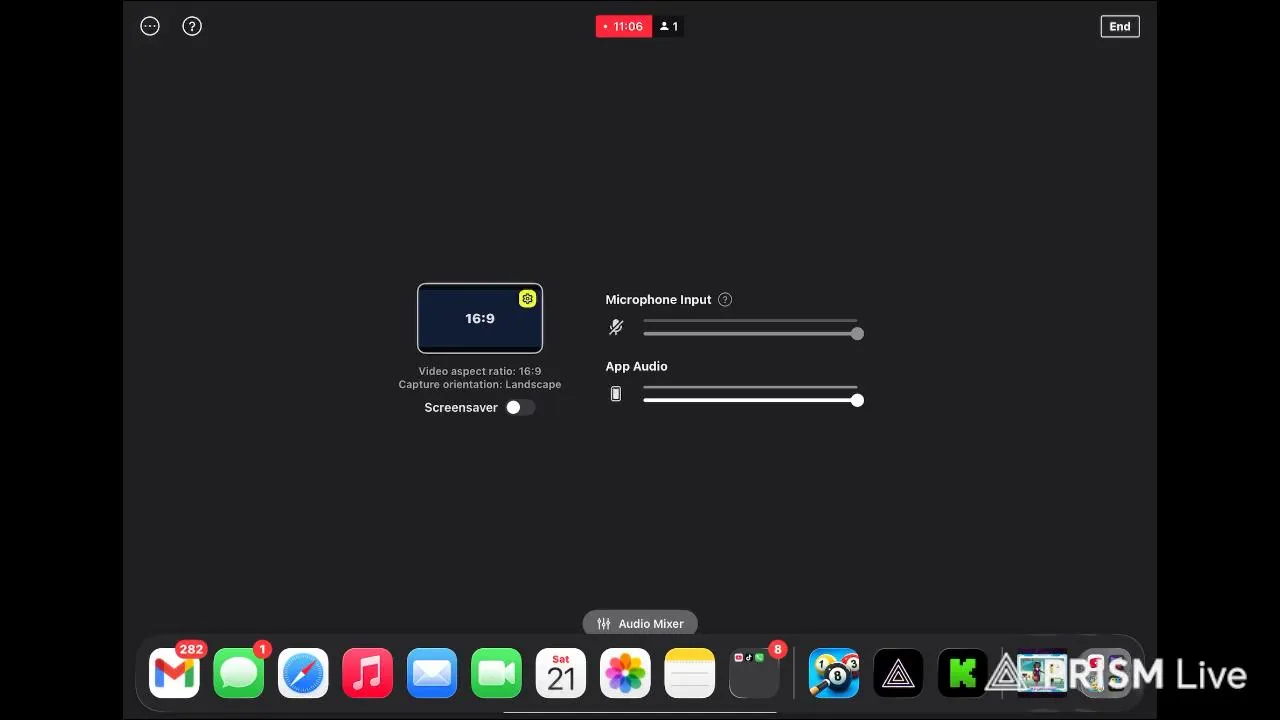Open Microphone Input help tooltip
Screen dimensions: 1280x720
pyautogui.click(x=725, y=300)
